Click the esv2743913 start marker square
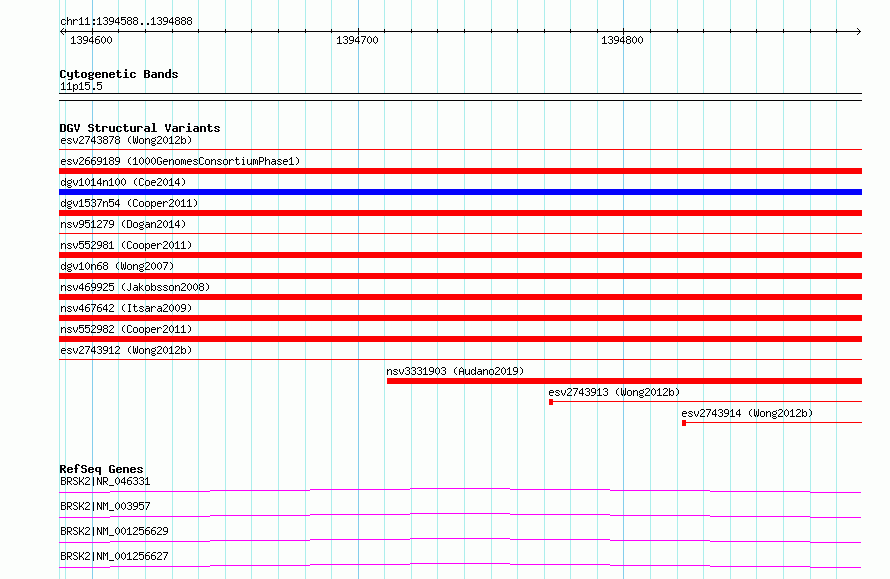 point(551,402)
